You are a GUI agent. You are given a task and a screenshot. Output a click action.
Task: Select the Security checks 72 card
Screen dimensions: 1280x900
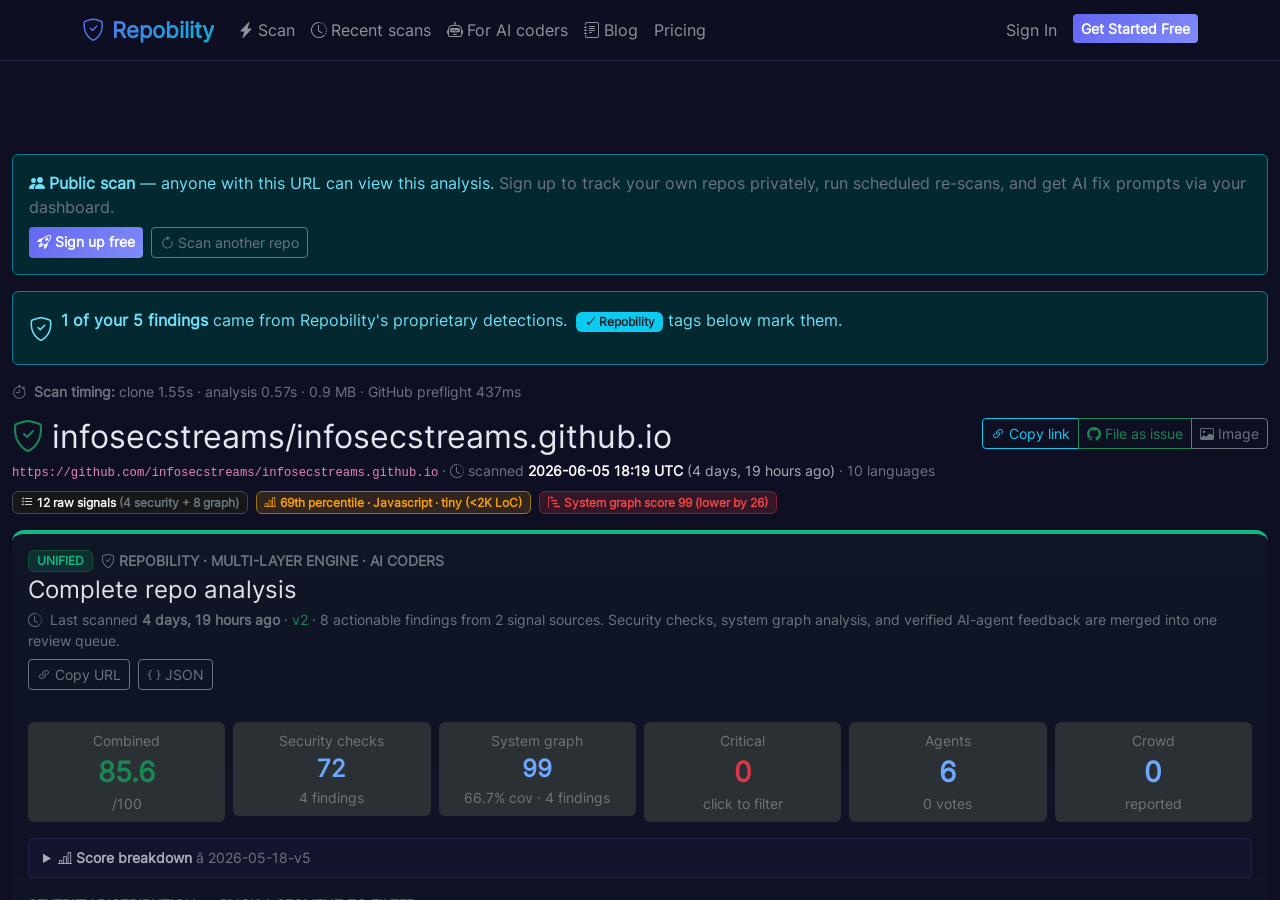332,769
